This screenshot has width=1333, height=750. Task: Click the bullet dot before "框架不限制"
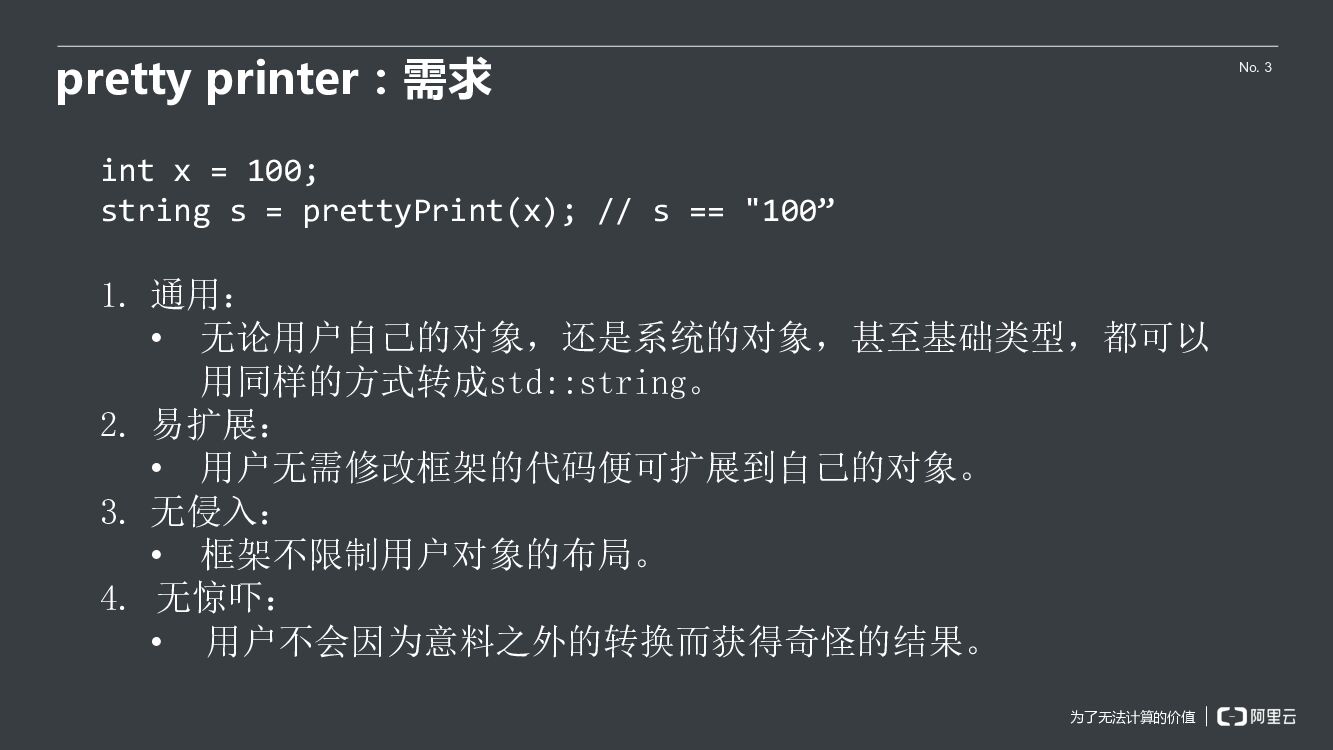coord(156,554)
